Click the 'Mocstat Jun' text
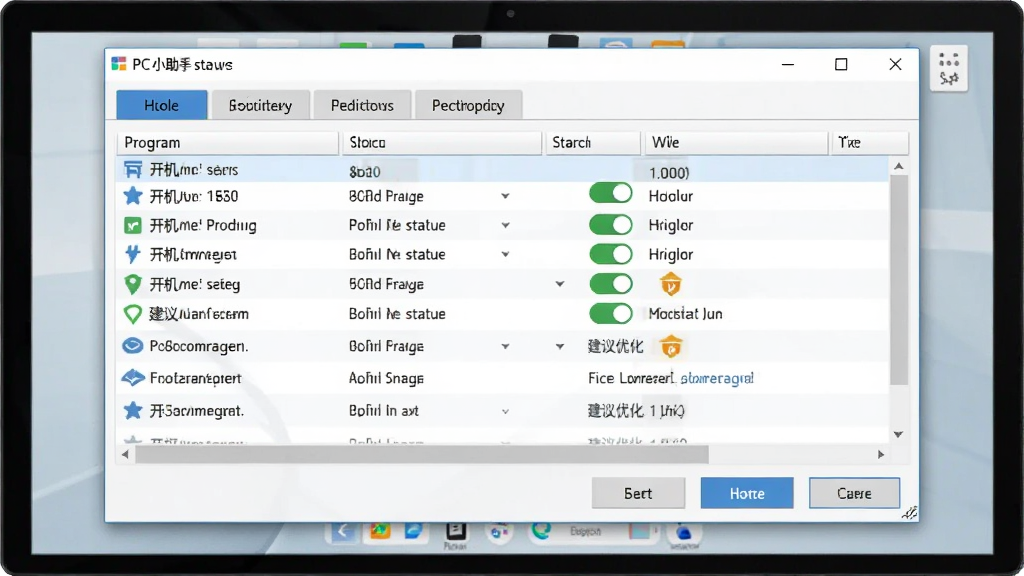The width and height of the screenshot is (1024, 576). tap(686, 314)
